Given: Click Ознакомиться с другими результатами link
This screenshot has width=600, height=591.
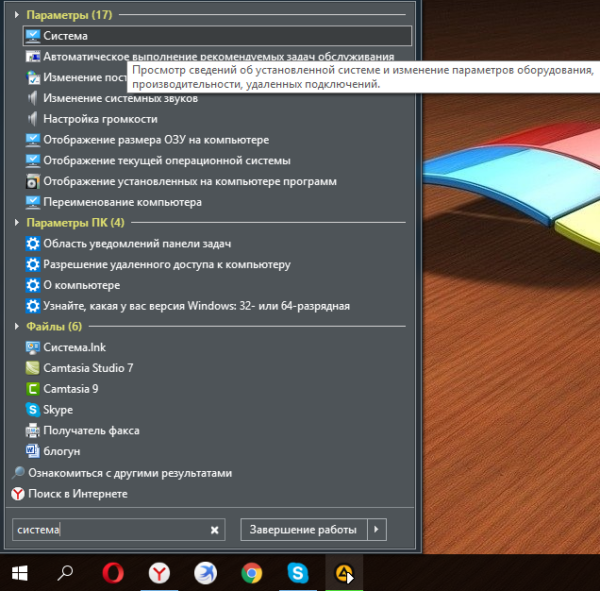Looking at the screenshot, I should pyautogui.click(x=130, y=473).
